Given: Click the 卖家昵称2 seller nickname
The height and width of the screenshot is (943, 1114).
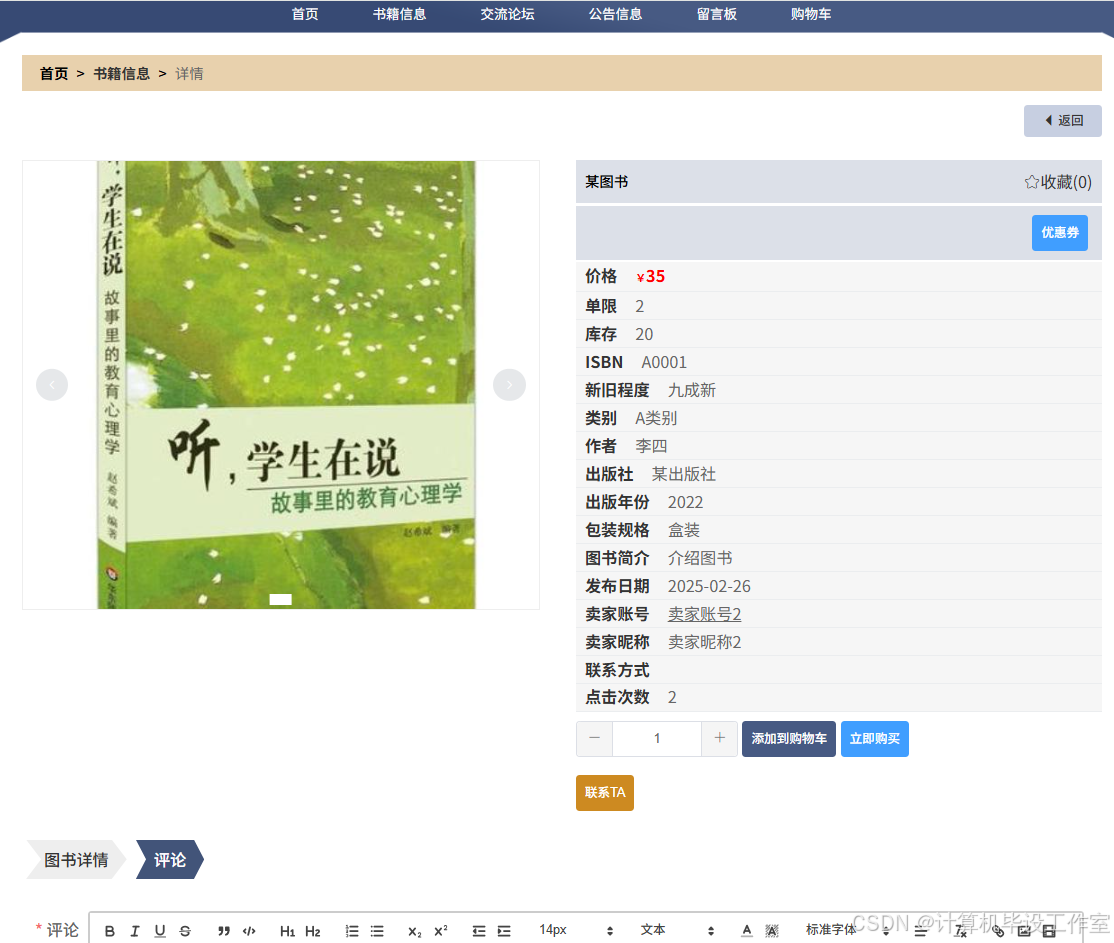Looking at the screenshot, I should [x=704, y=642].
